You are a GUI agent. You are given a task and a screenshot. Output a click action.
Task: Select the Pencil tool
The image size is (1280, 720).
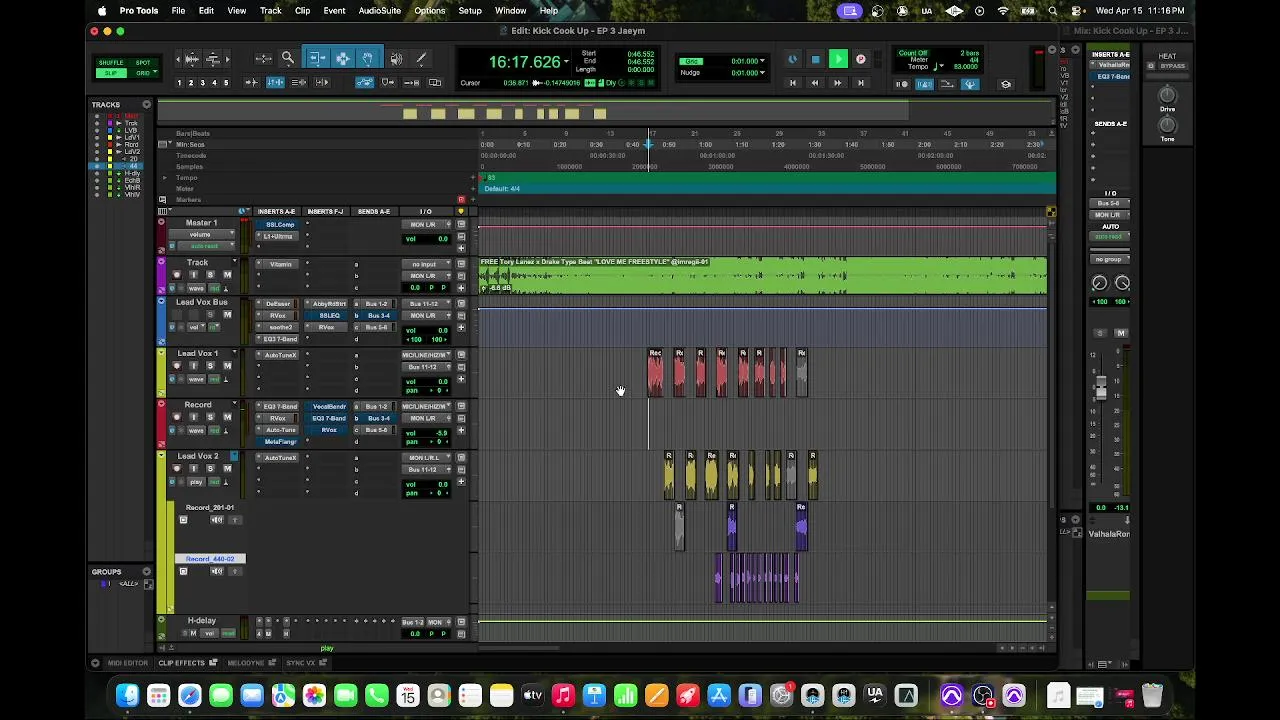tap(421, 59)
